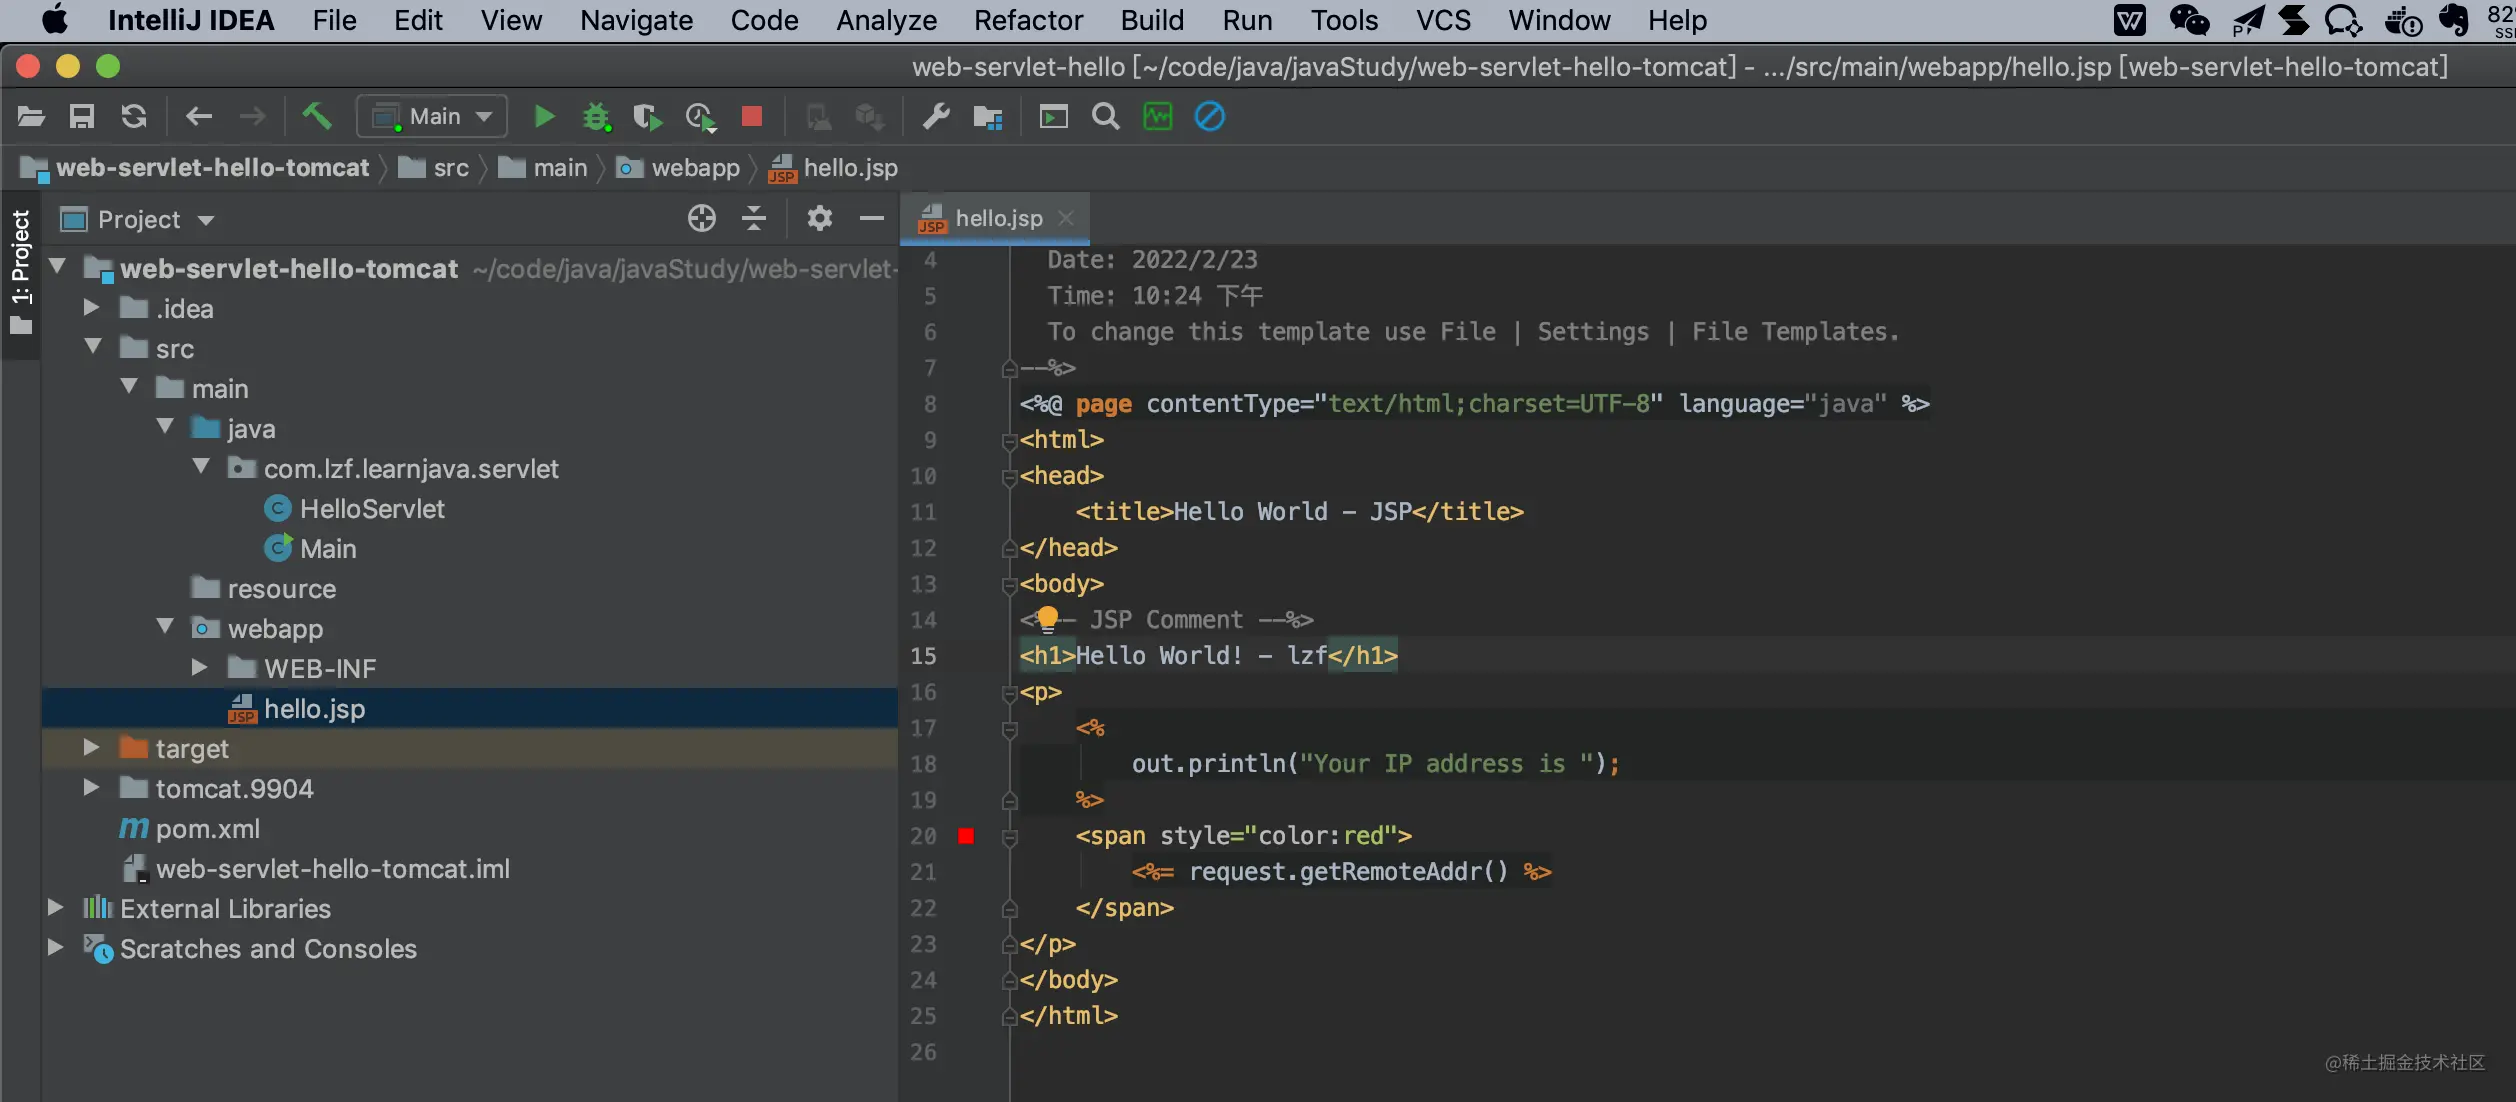This screenshot has height=1102, width=2516.
Task: Open Settings with the wrench icon
Action: pyautogui.click(x=936, y=117)
